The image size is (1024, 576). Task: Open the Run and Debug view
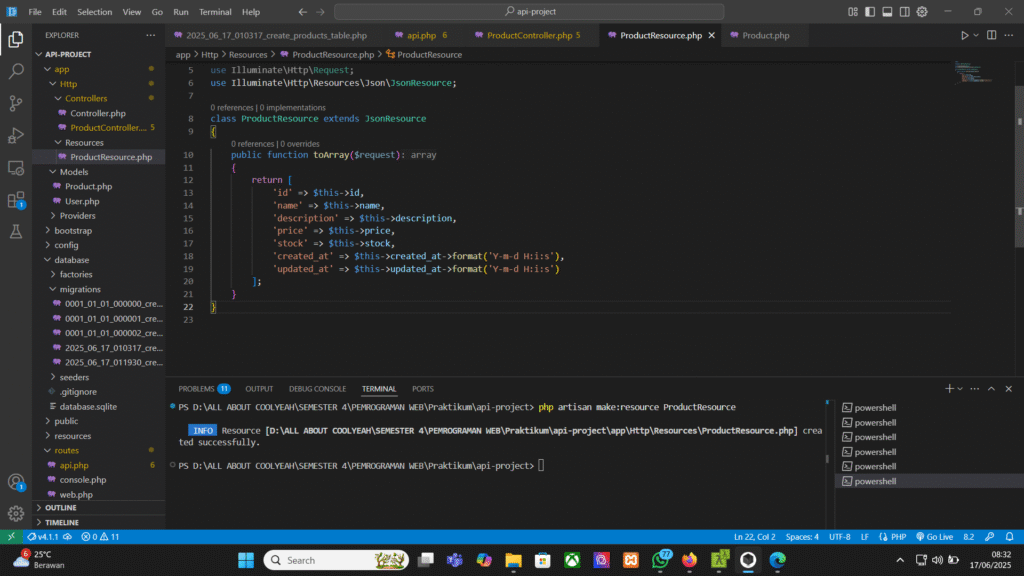click(16, 135)
